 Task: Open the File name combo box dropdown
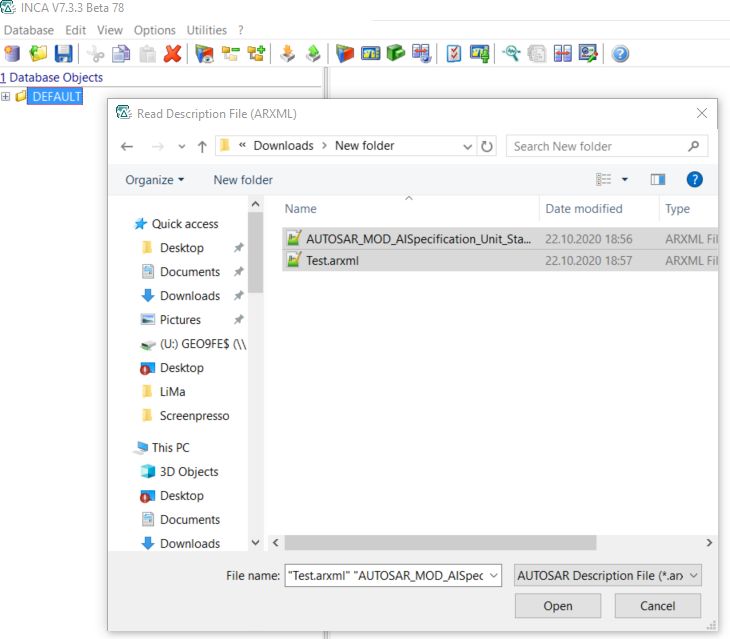(494, 576)
